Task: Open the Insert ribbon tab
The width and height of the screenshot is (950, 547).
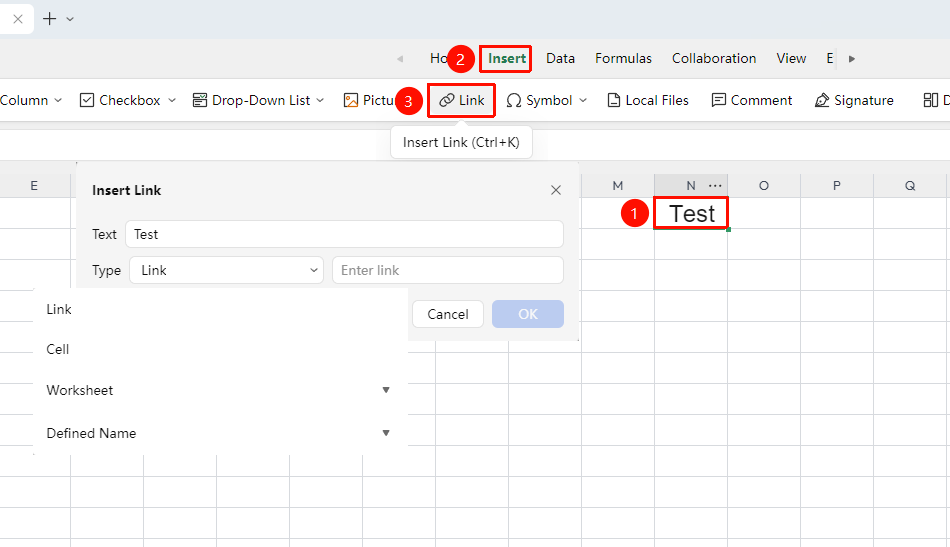Action: (x=507, y=59)
